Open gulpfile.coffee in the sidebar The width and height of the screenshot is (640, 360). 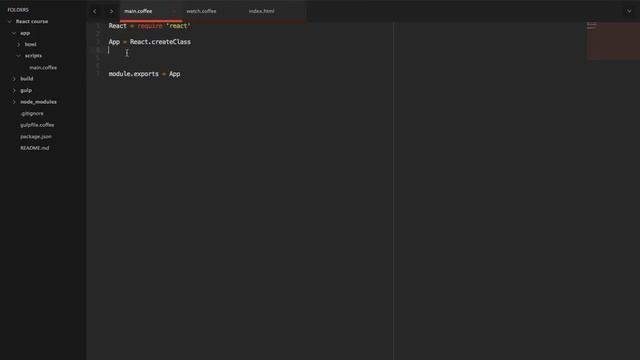(x=37, y=125)
